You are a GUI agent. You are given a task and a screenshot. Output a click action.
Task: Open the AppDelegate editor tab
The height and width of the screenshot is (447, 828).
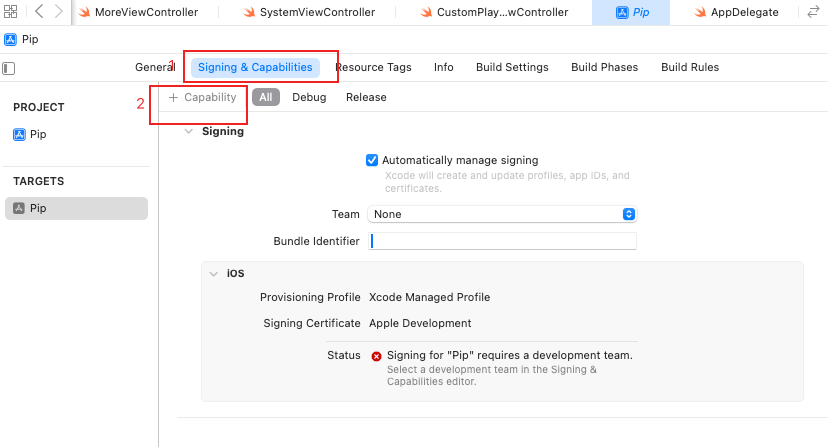(x=744, y=13)
